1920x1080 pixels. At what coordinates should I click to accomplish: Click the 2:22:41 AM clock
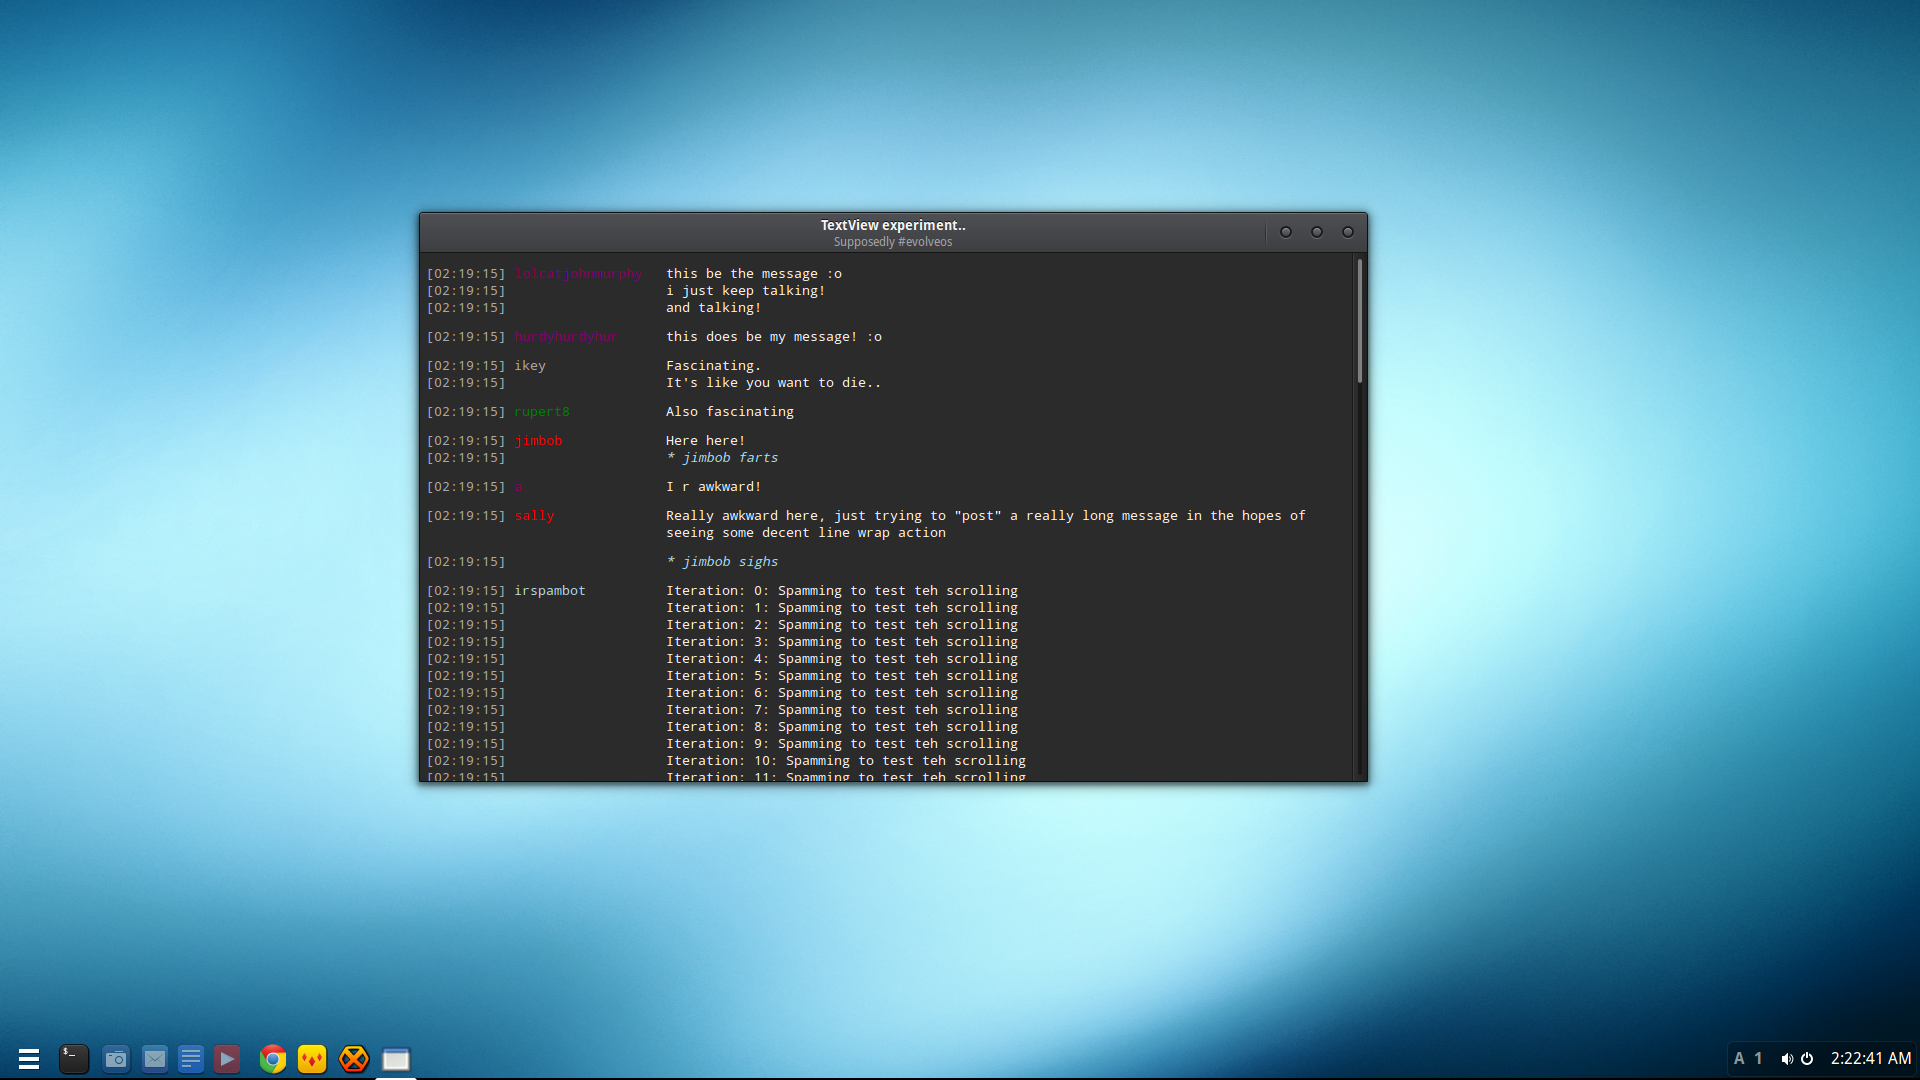1871,1058
